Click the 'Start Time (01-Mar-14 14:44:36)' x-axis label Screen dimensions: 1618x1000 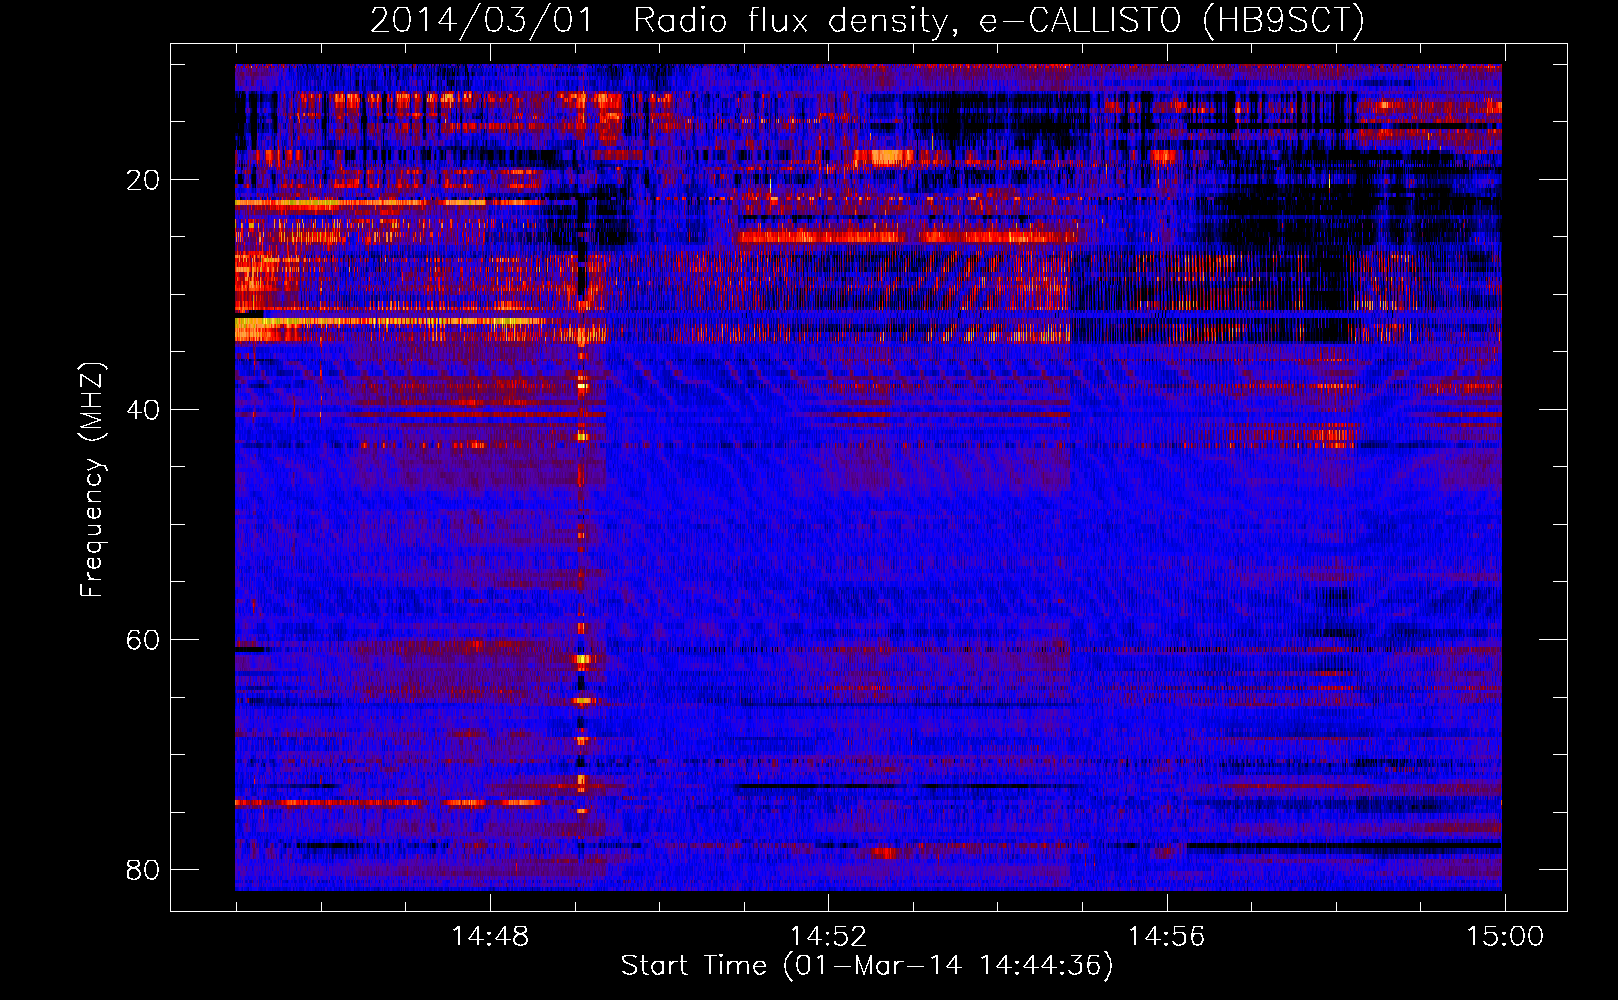867,966
